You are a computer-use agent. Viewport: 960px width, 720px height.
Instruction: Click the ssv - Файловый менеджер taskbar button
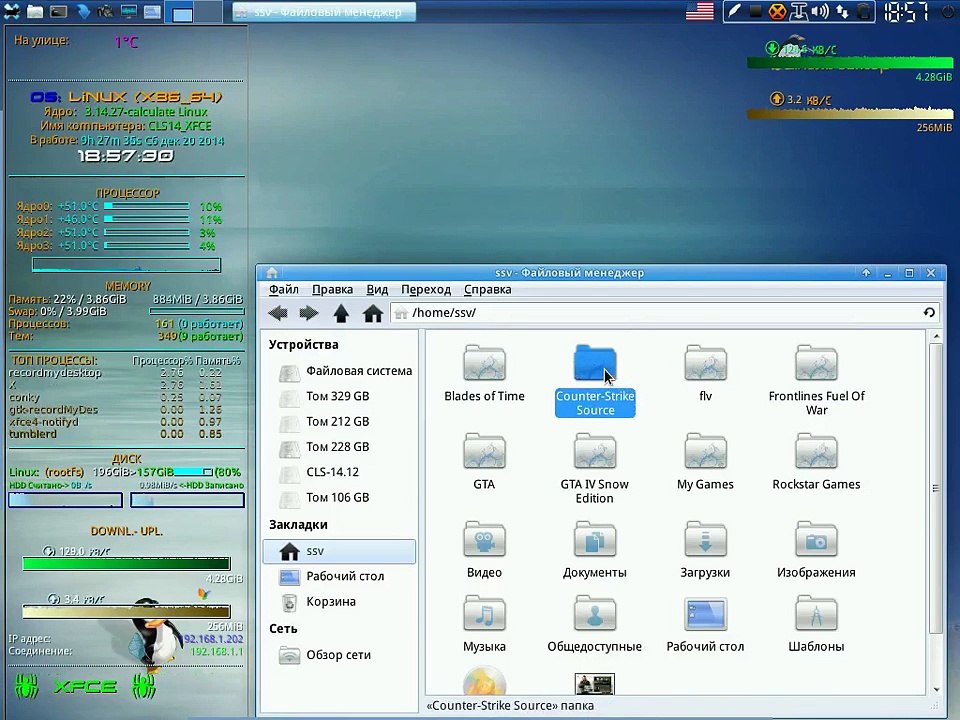pos(324,12)
